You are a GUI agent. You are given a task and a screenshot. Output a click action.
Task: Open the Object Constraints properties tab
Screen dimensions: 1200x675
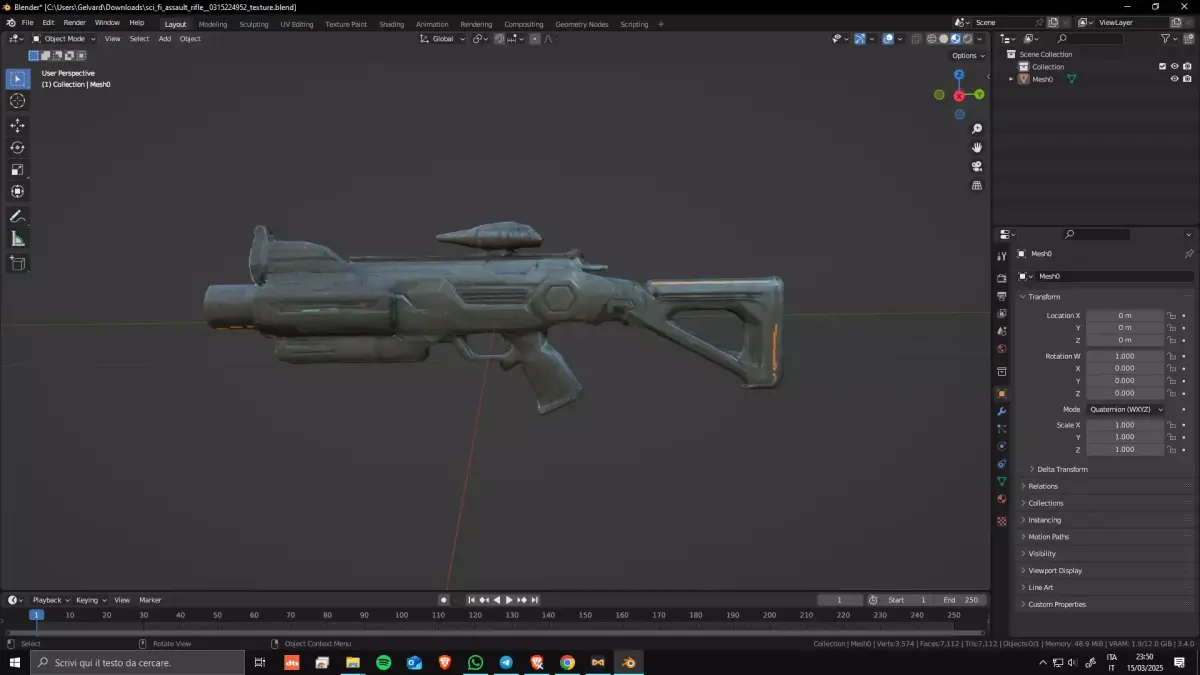click(1002, 463)
